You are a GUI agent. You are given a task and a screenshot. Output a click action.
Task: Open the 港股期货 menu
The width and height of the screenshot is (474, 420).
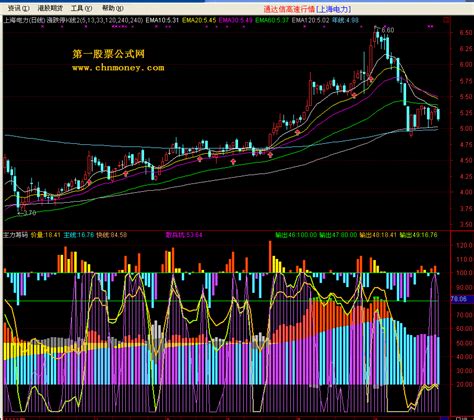[50, 8]
